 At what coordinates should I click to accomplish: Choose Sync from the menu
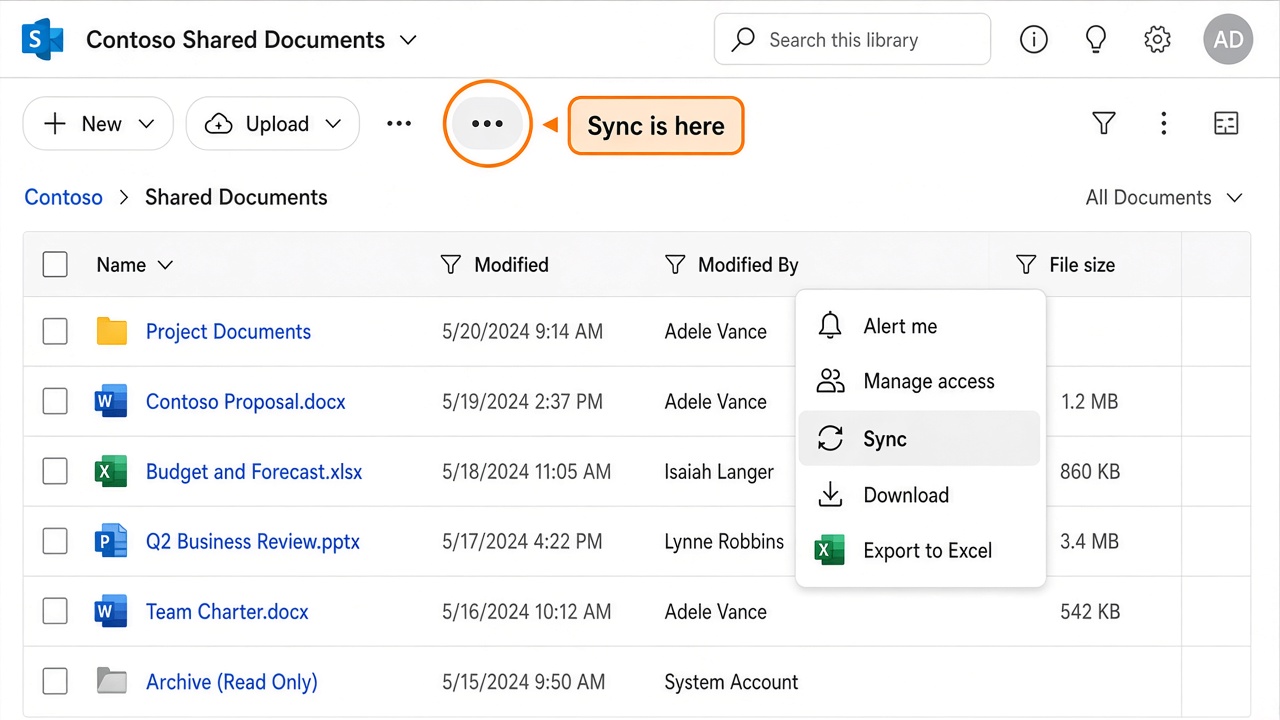click(920, 438)
